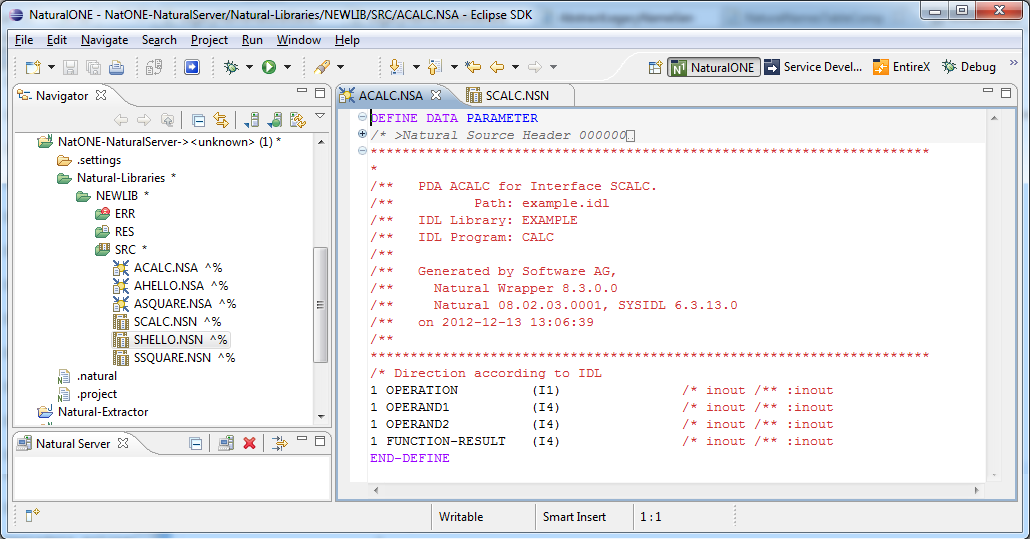This screenshot has height=539, width=1030.
Task: Select the SCALC.NSN editor tab
Action: [x=516, y=96]
